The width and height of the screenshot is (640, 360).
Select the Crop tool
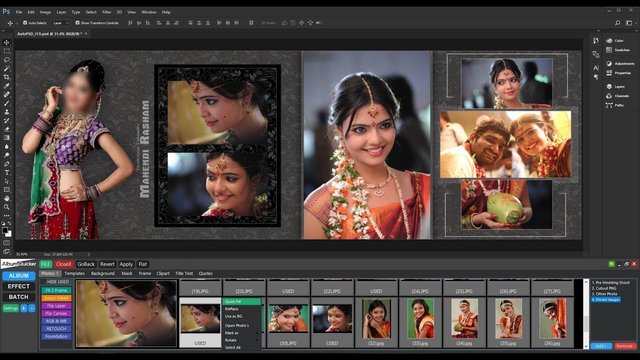tap(7, 77)
